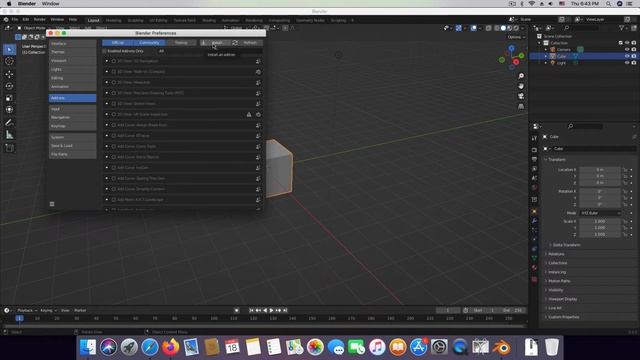This screenshot has height=360, width=640.
Task: Open the Interface preferences section
Action: point(73,43)
